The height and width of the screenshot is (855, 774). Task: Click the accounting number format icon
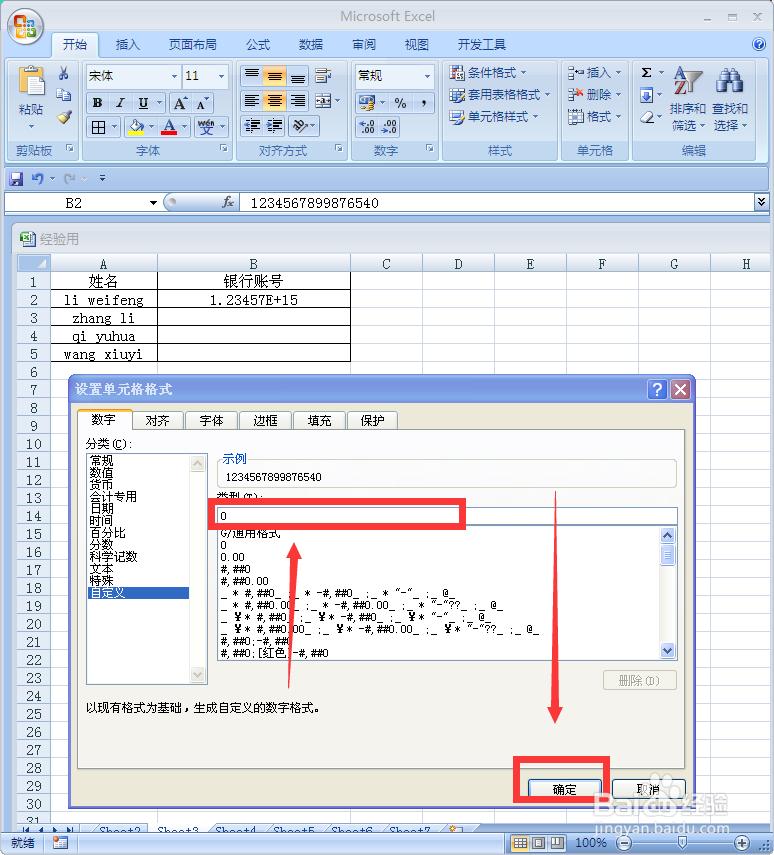point(367,103)
